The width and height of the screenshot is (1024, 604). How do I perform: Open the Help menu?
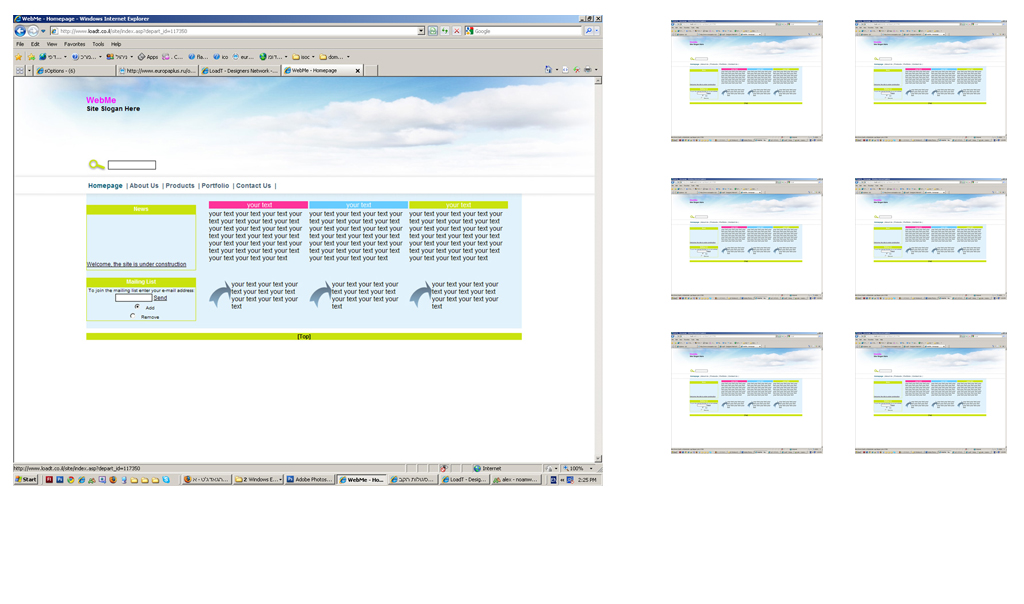point(116,44)
